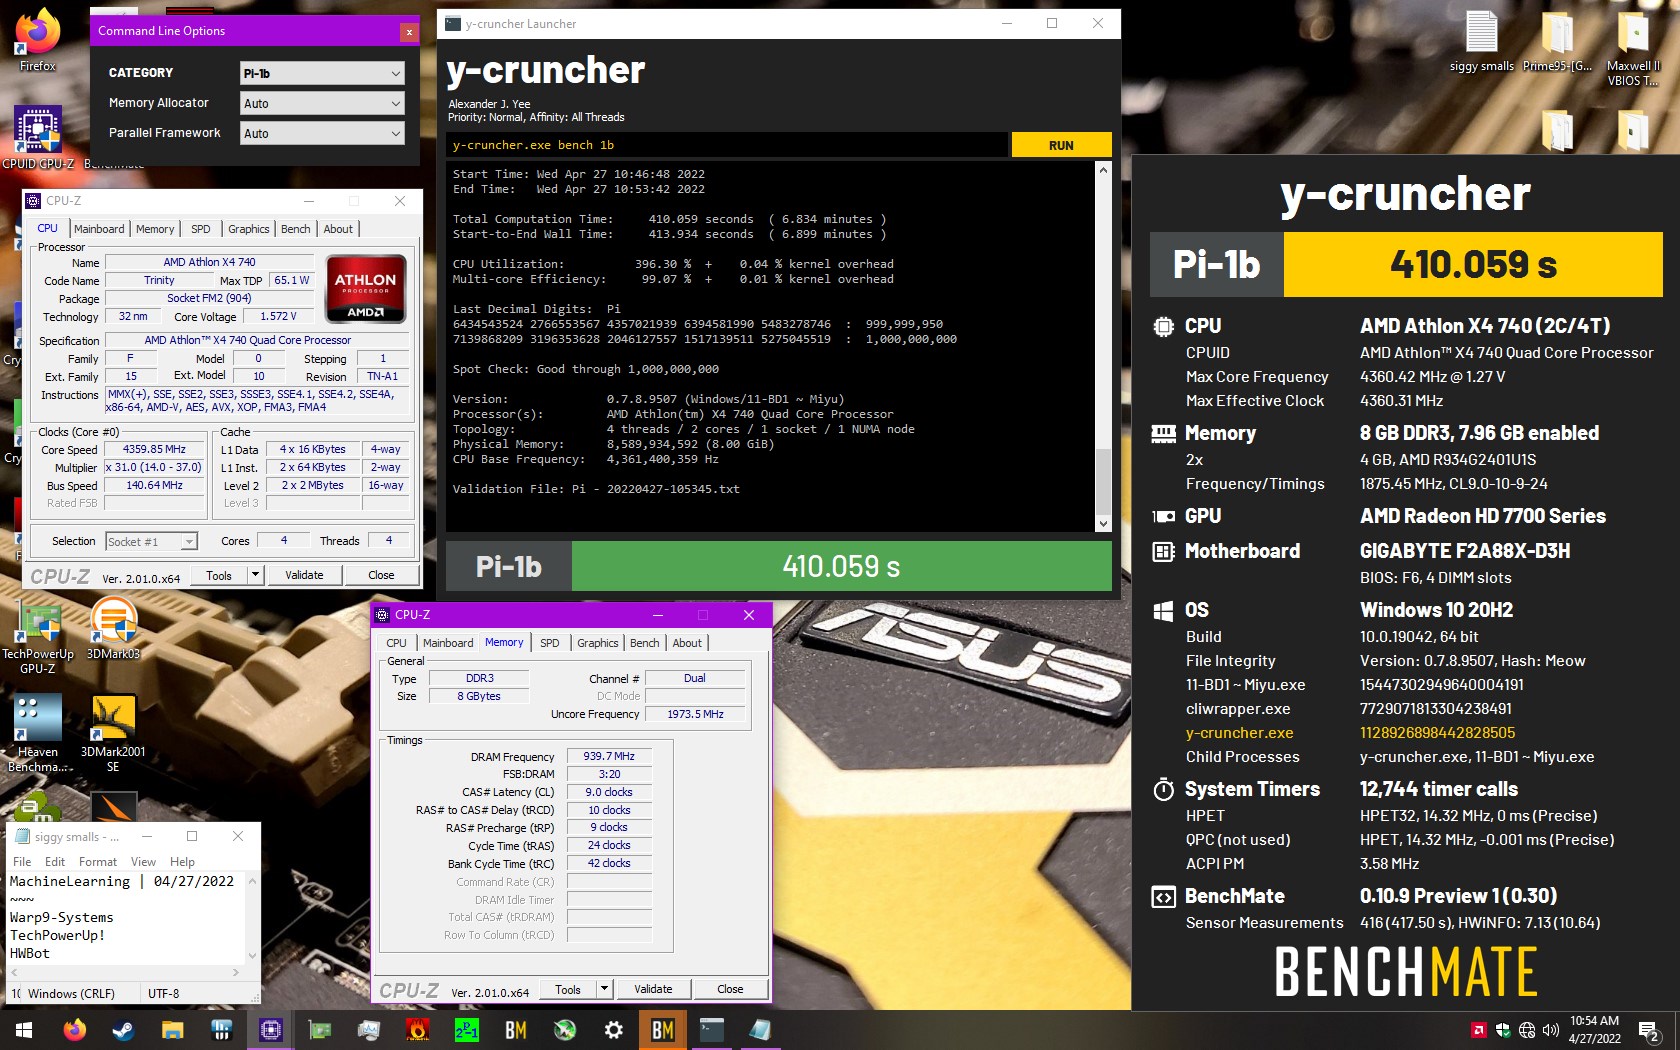Open Notepad's File menu

click(22, 862)
